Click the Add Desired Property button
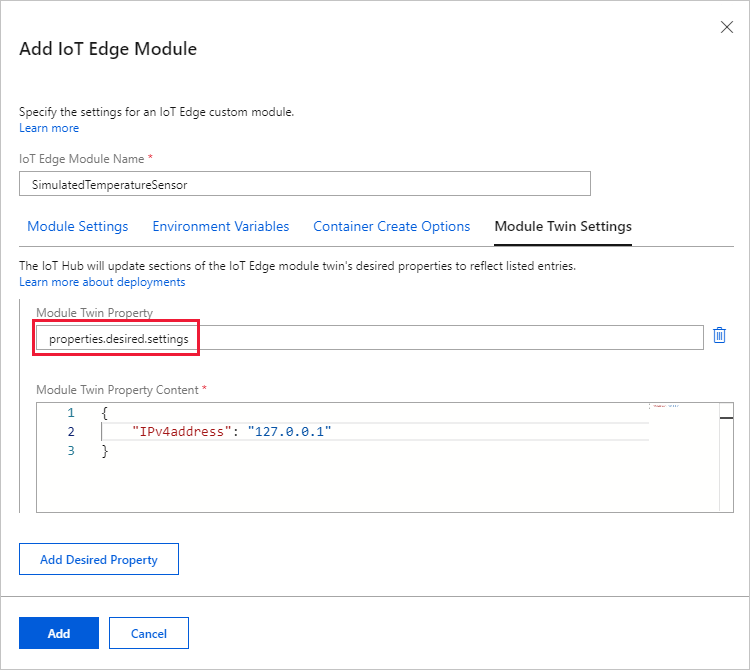This screenshot has width=750, height=670. click(99, 560)
